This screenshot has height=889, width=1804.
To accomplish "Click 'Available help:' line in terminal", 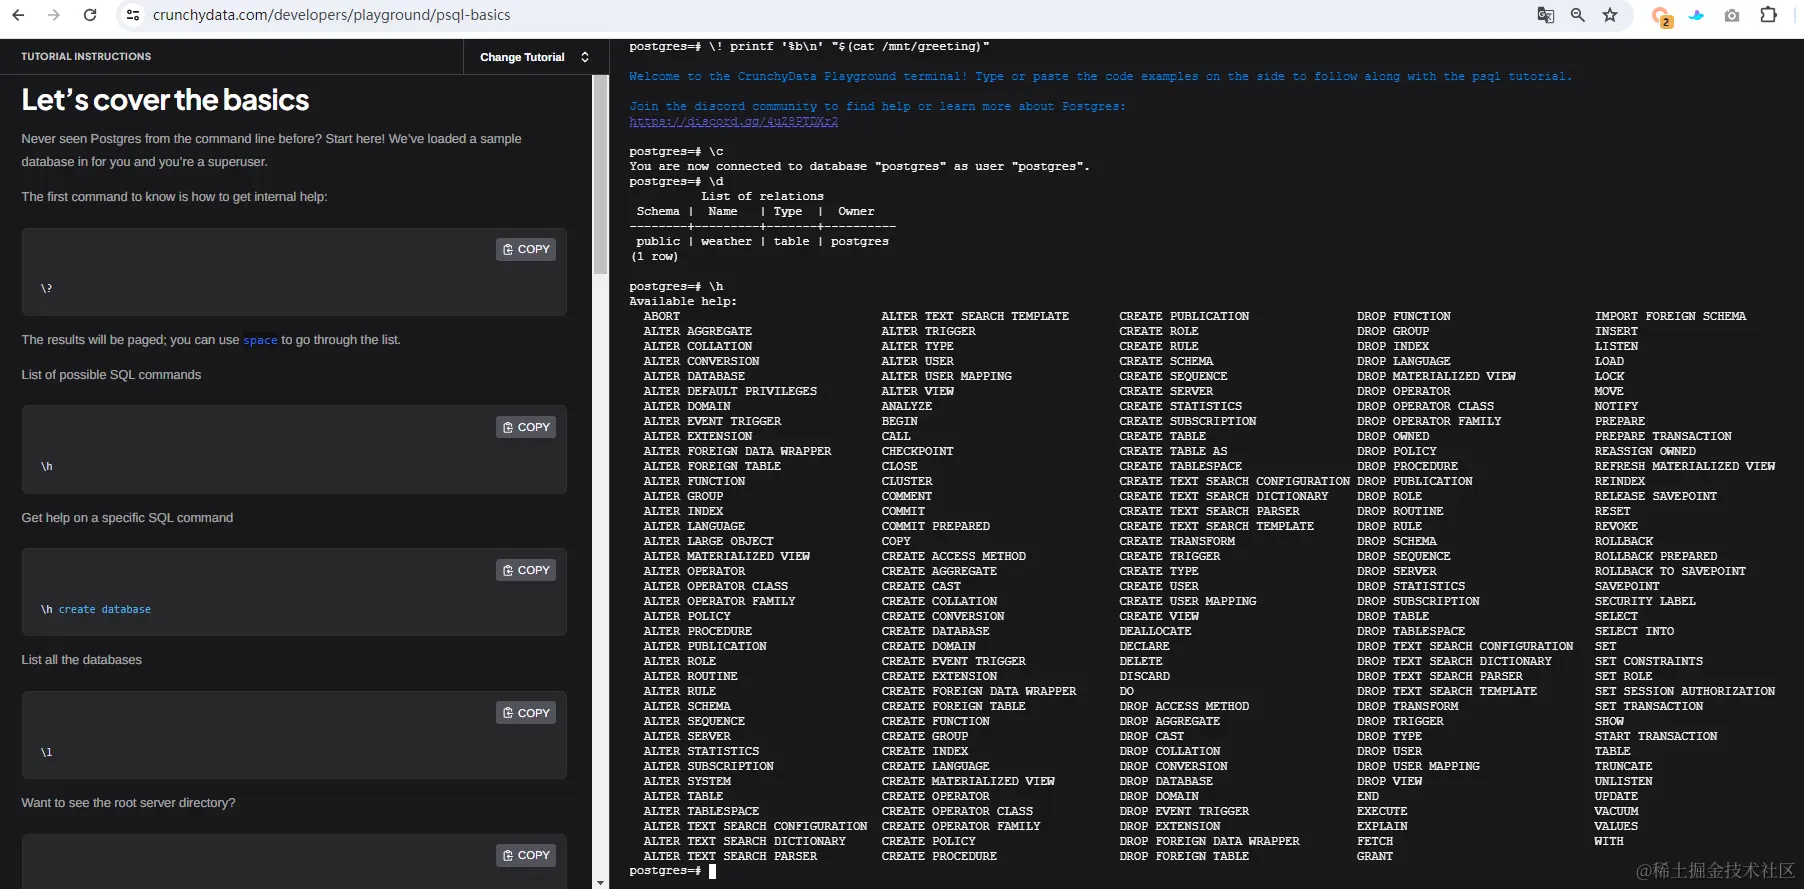I will pyautogui.click(x=682, y=301).
